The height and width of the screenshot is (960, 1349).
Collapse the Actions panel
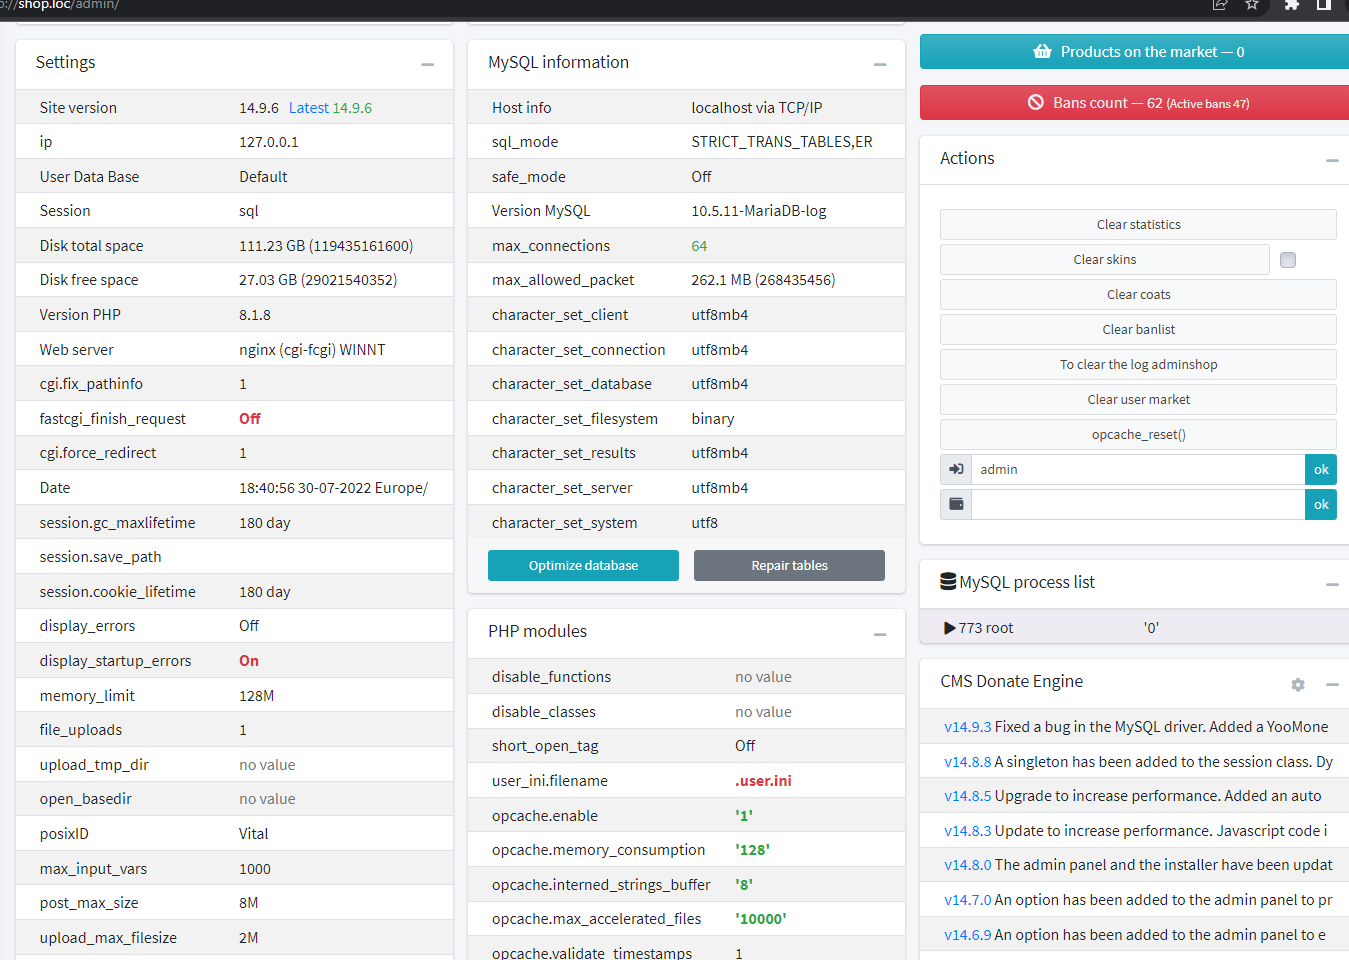1332,160
